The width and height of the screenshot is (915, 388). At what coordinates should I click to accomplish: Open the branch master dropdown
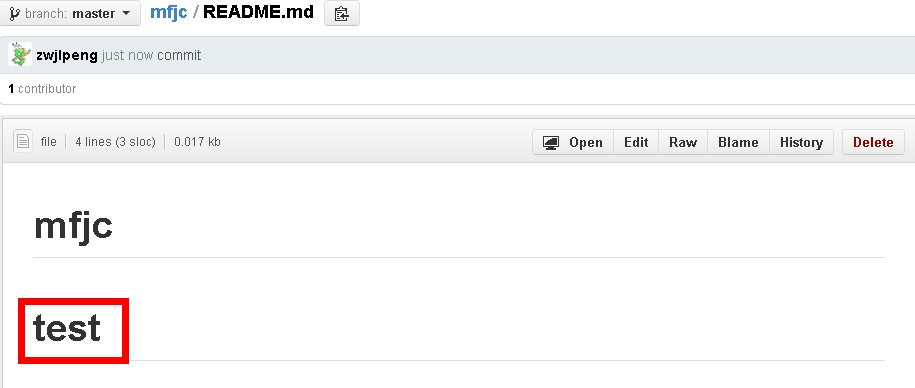coord(69,13)
